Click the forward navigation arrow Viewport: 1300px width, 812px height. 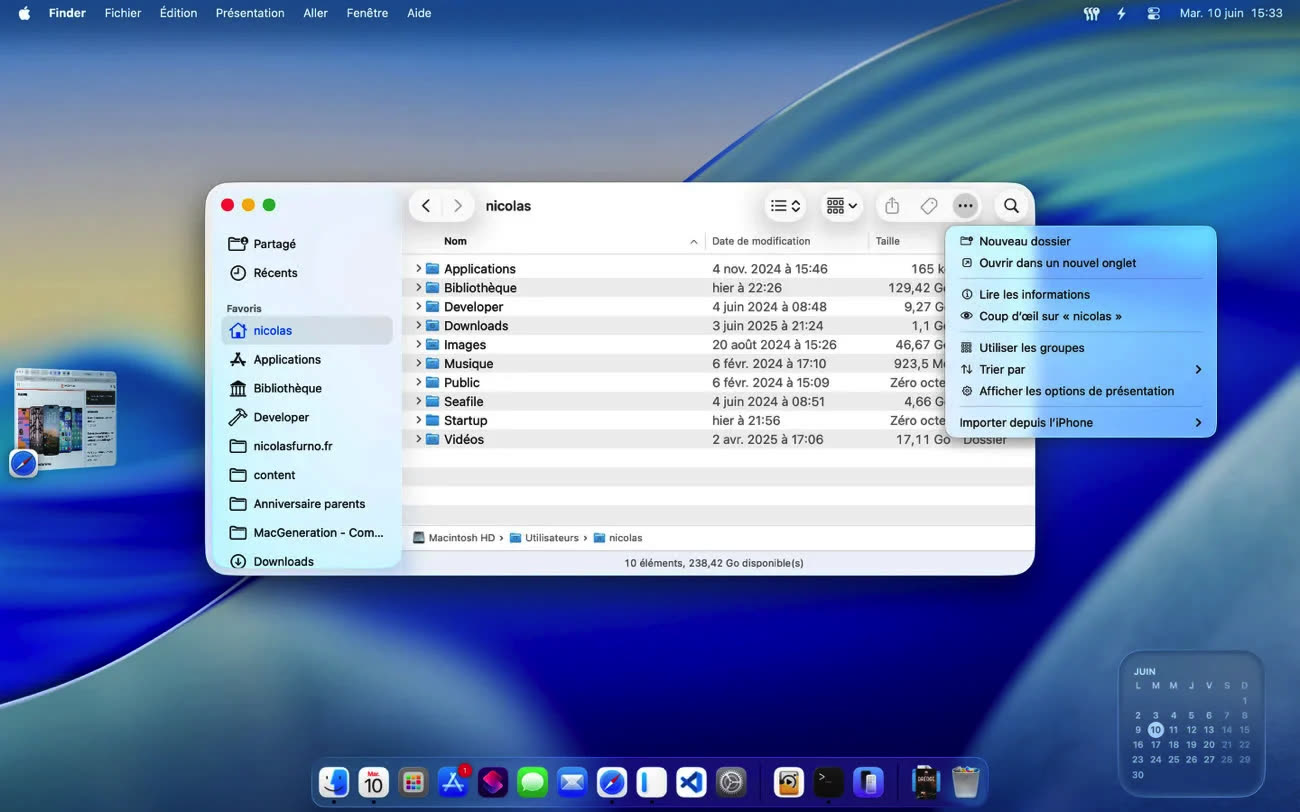point(458,206)
